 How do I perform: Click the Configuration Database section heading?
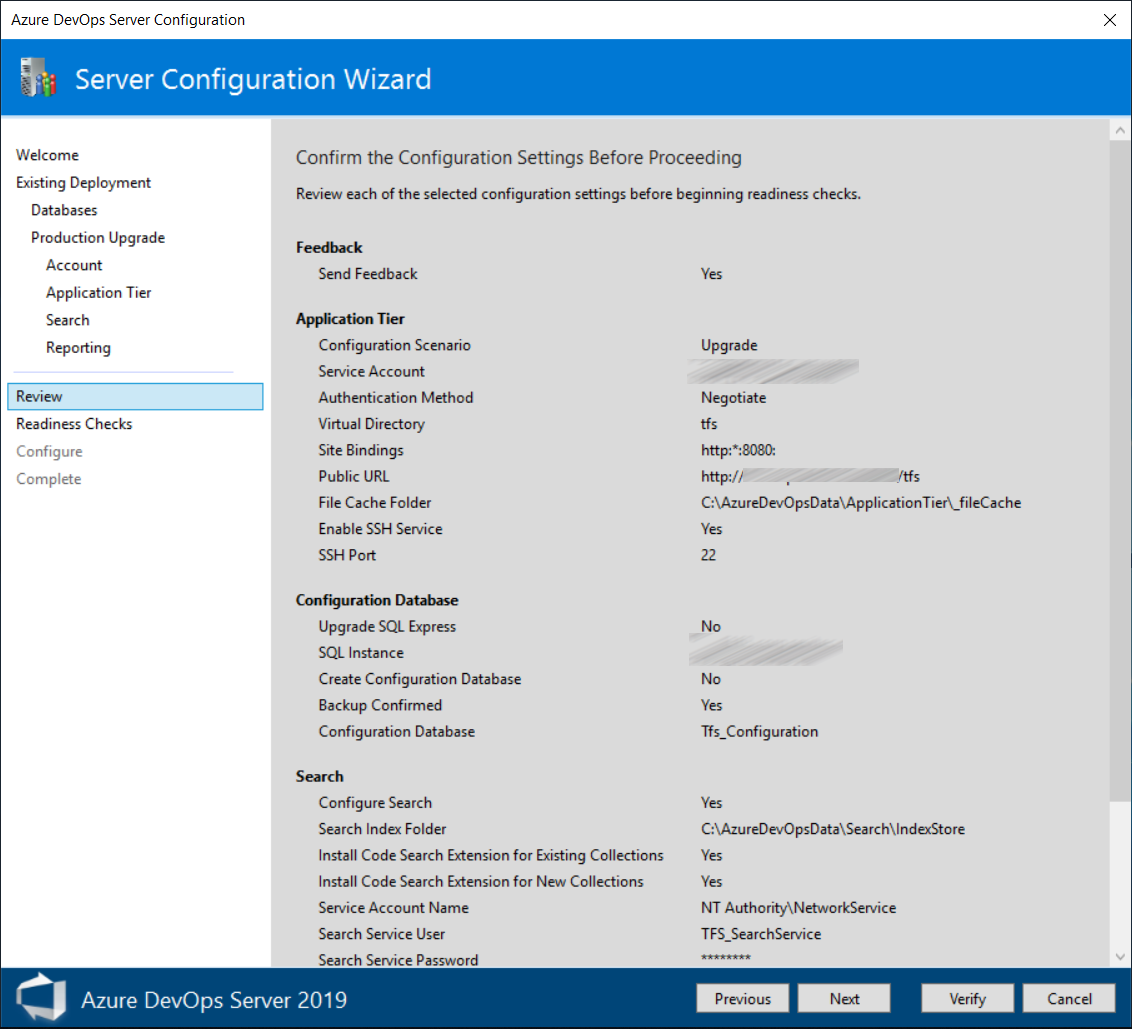pos(377,601)
